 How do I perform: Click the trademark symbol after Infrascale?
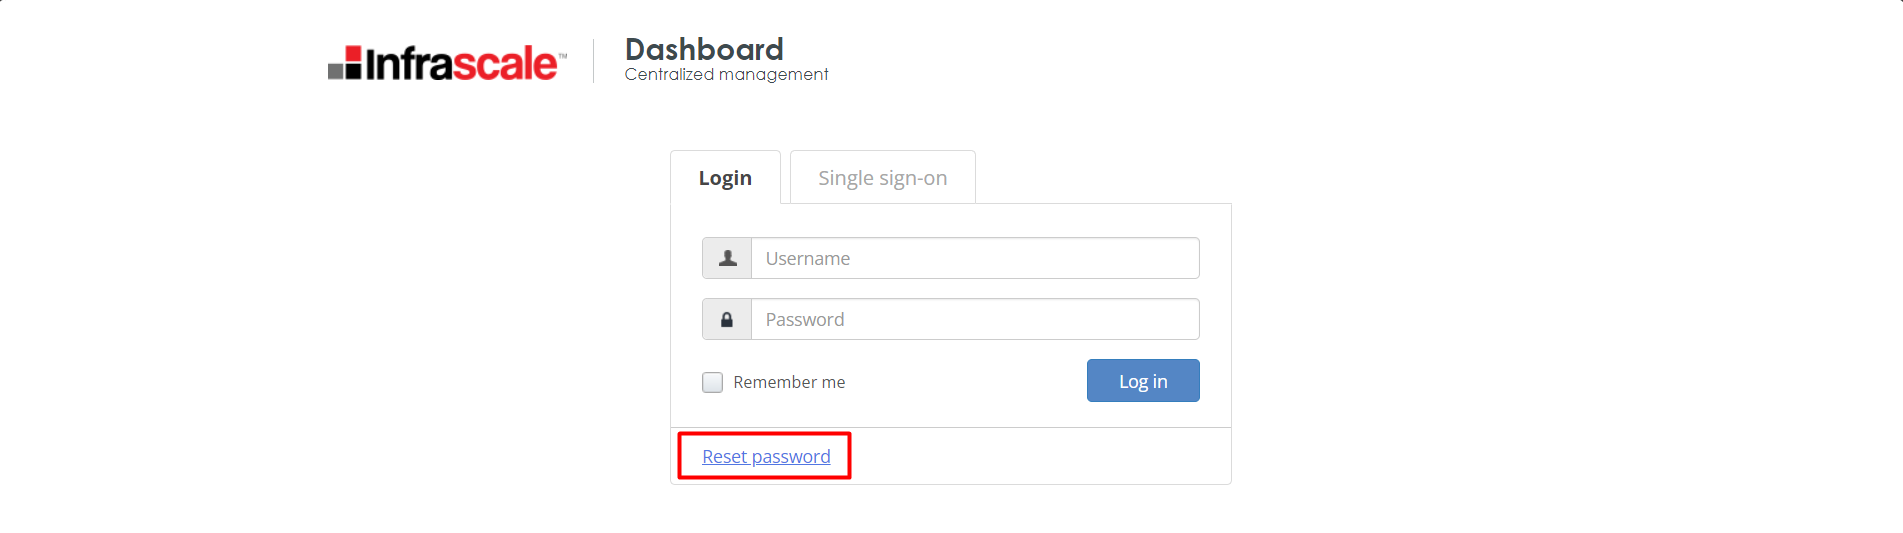tap(563, 56)
